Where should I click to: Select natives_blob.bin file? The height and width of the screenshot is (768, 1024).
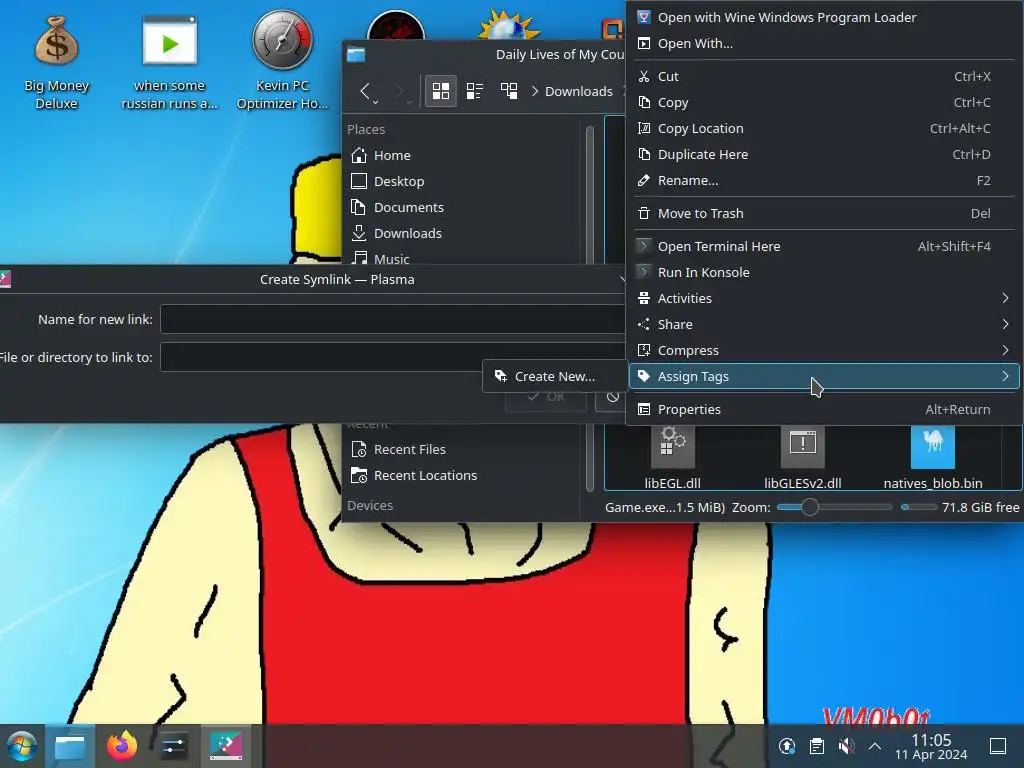point(933,457)
